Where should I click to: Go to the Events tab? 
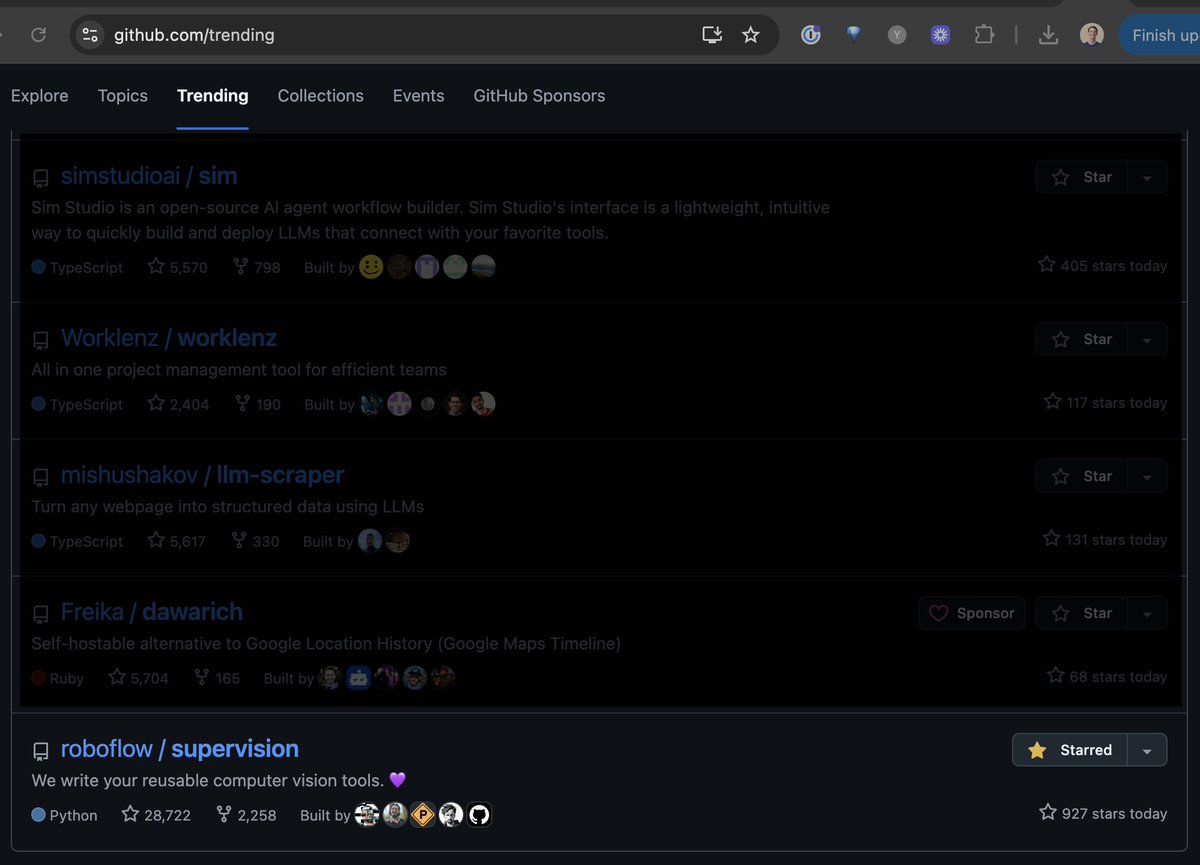pyautogui.click(x=419, y=96)
